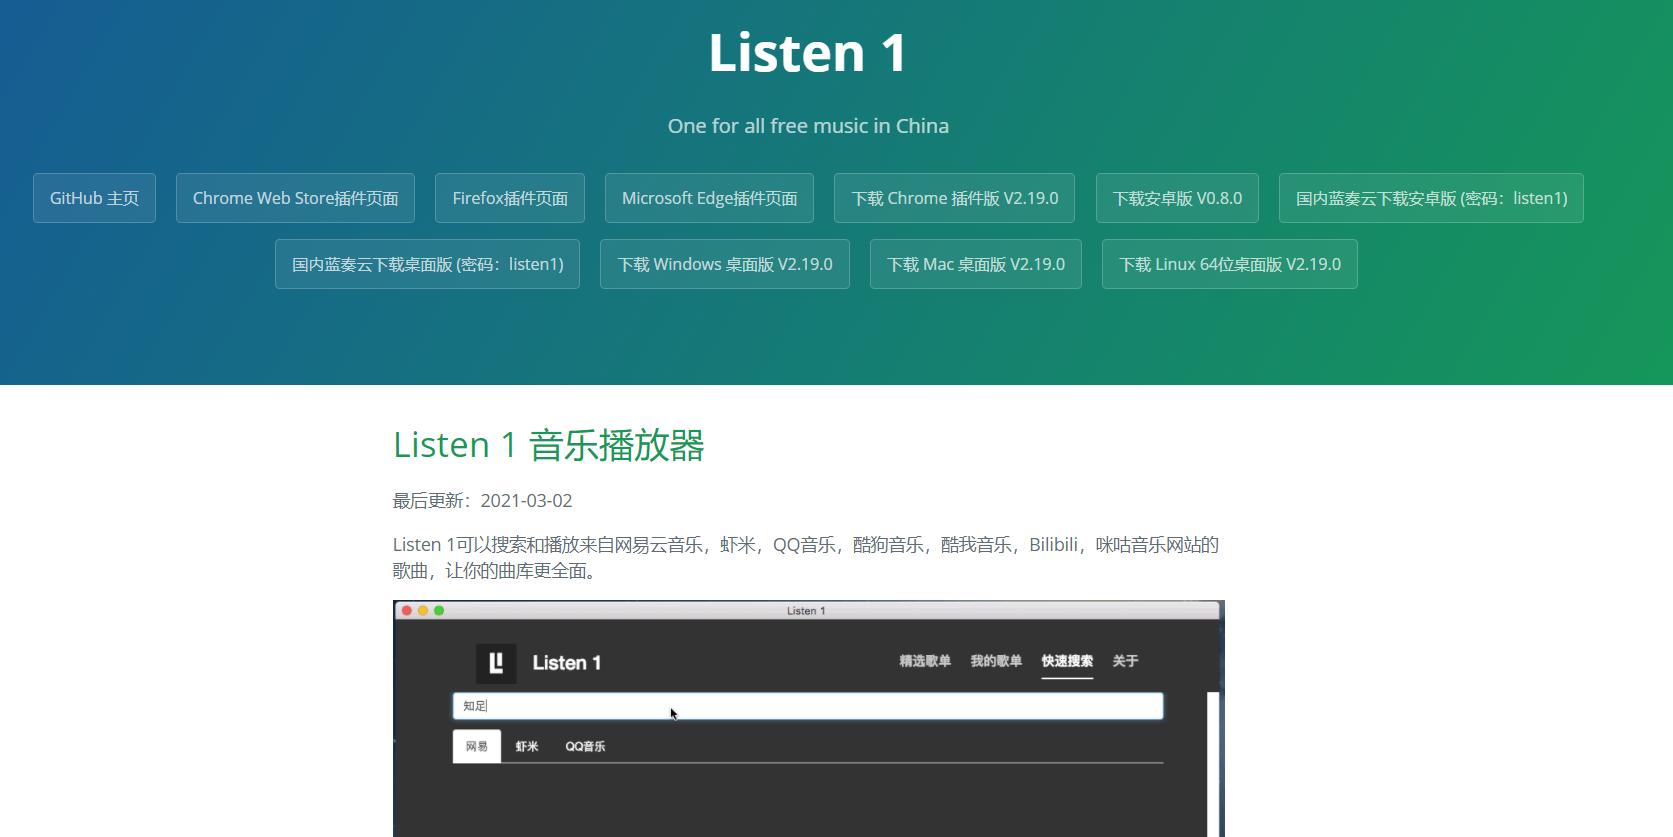Viewport: 1673px width, 837px height.
Task: Open Microsoft Edge插件页面
Action: click(x=709, y=198)
